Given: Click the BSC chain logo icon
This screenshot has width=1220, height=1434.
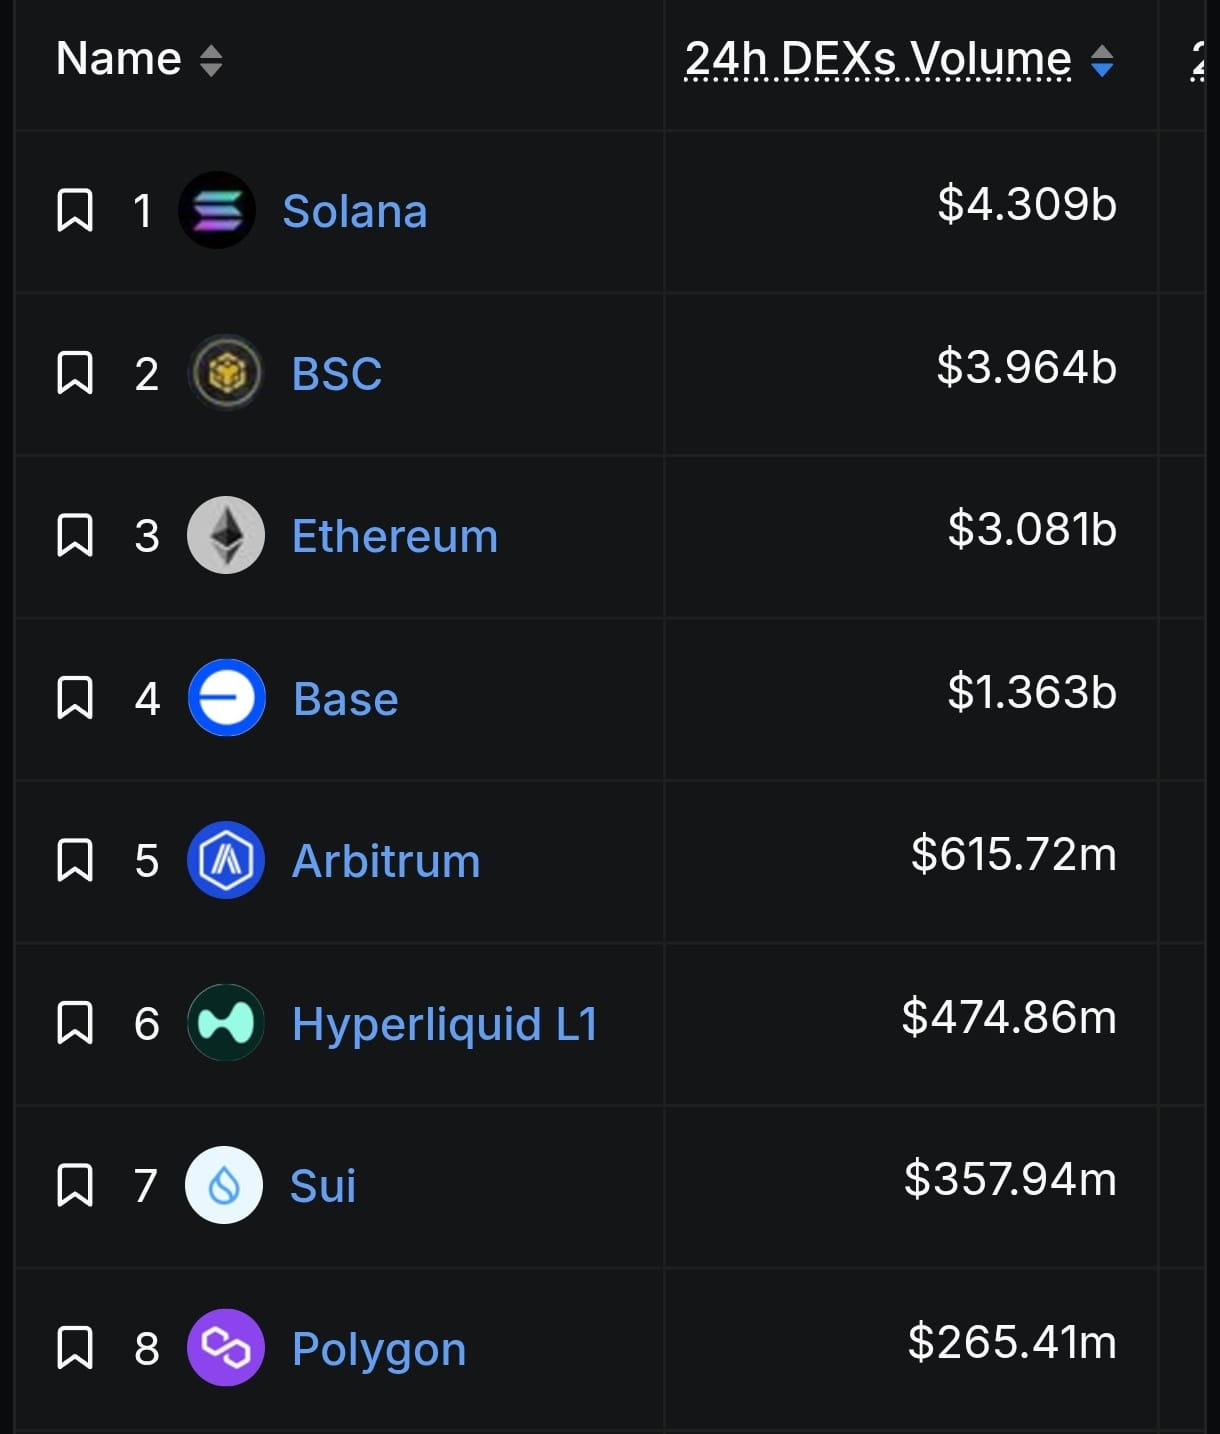Looking at the screenshot, I should 226,373.
